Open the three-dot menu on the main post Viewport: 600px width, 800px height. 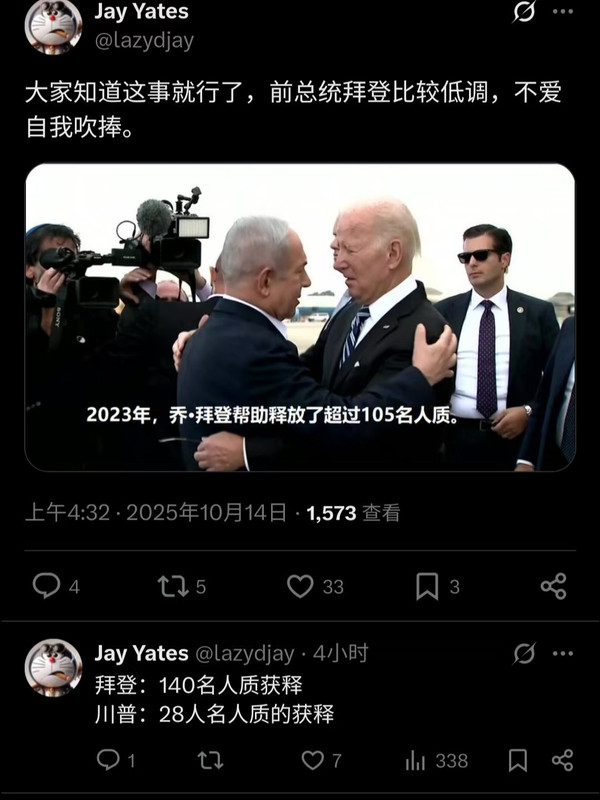tap(563, 11)
